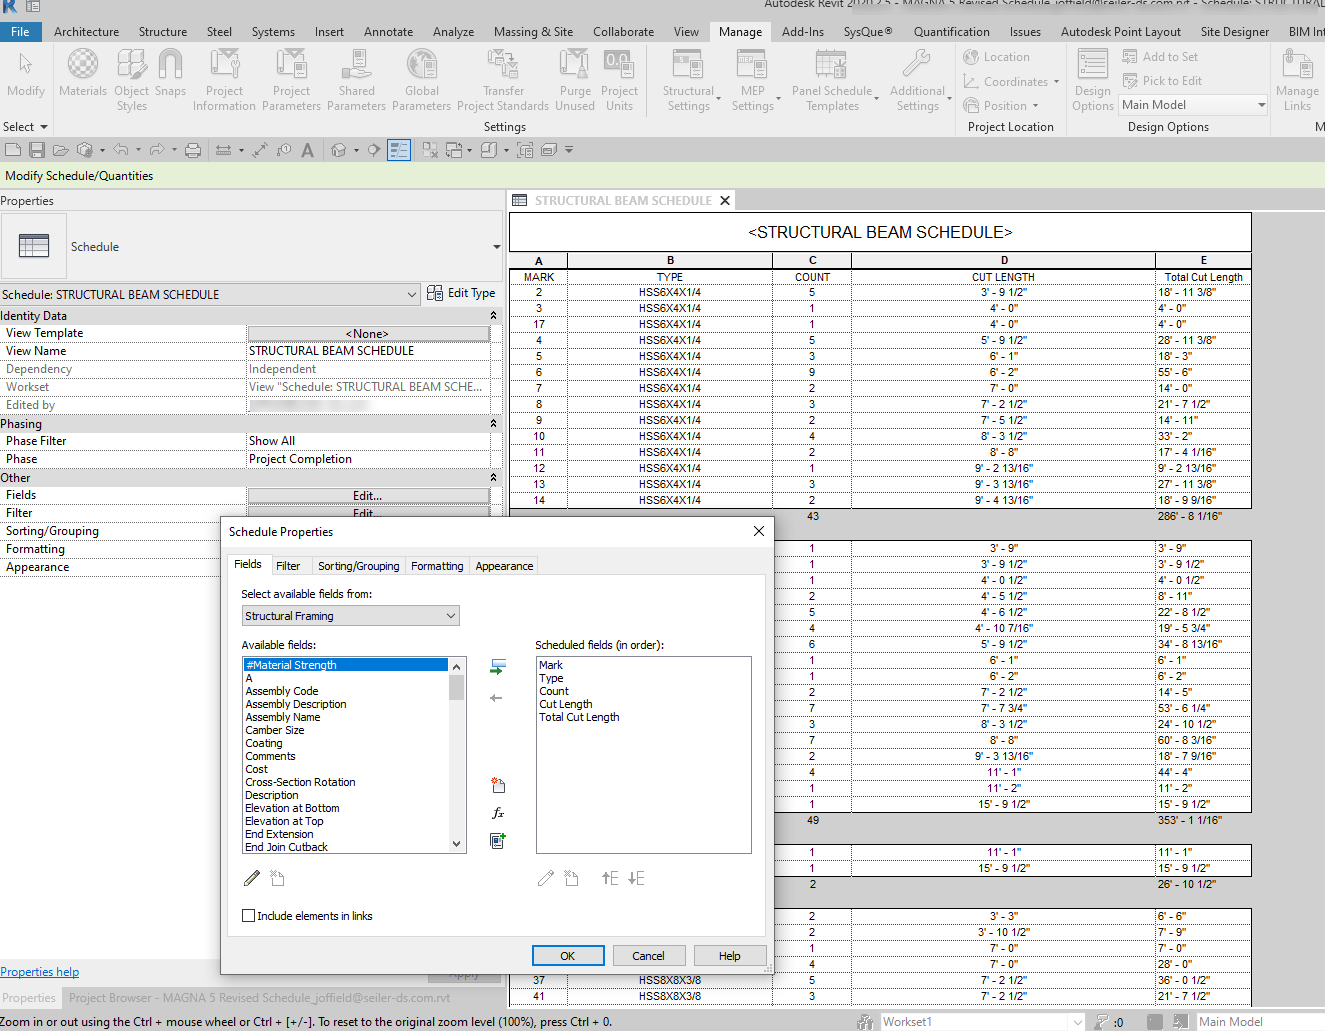
Task: Open Object Styles settings
Action: coord(131,80)
